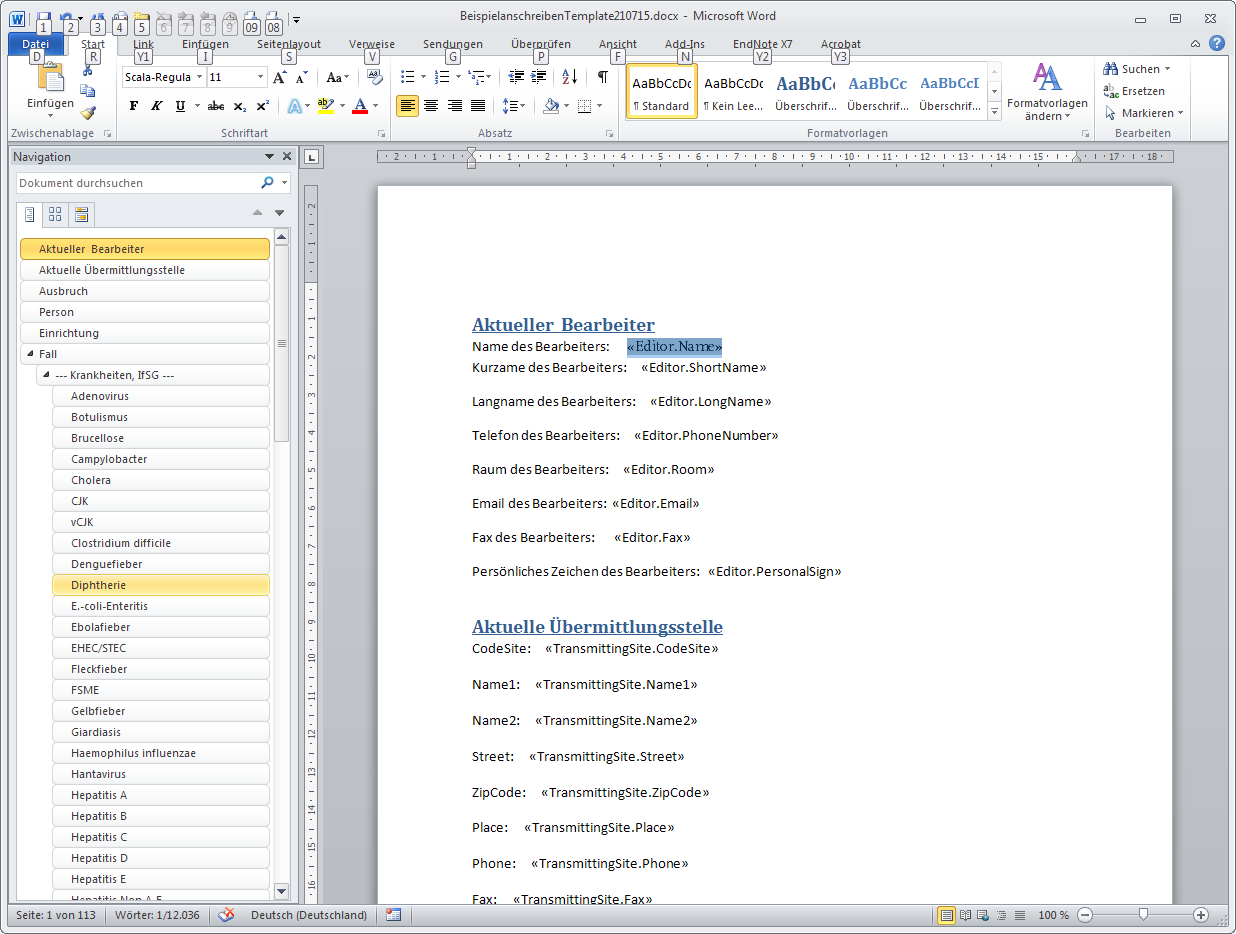Click the grow font size icon
The width and height of the screenshot is (1236, 934).
[280, 77]
